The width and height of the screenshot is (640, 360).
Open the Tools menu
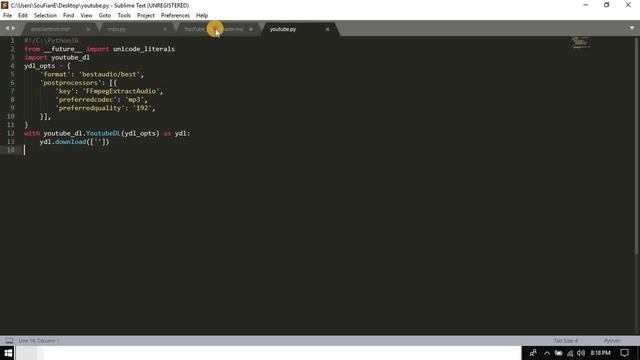(124, 16)
